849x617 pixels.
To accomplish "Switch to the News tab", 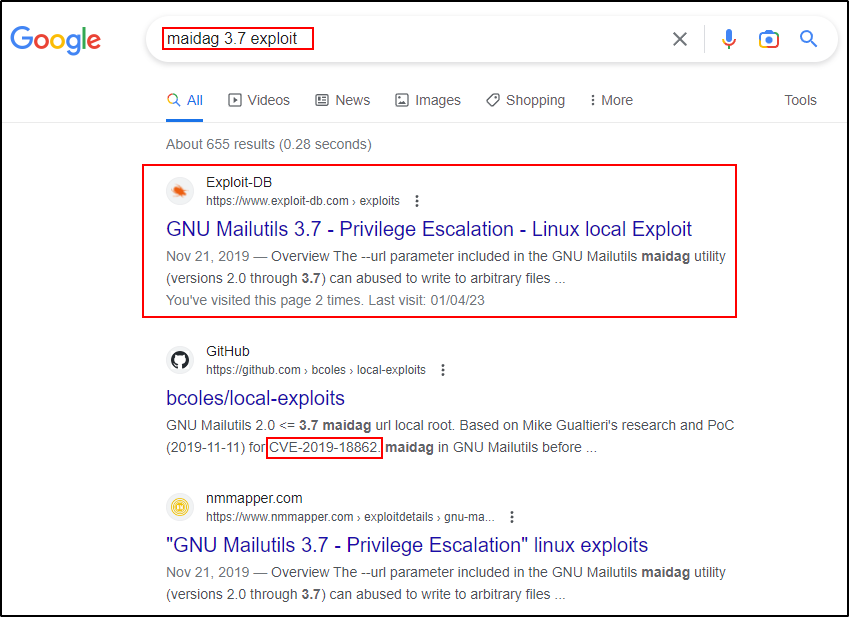I will point(342,100).
